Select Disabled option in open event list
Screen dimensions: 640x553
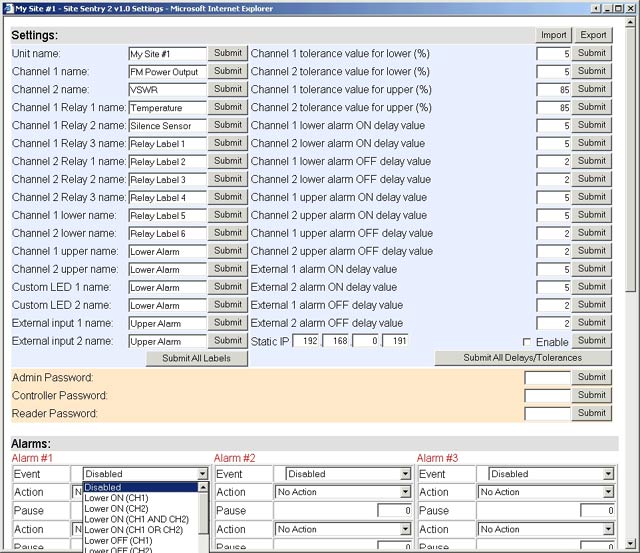click(141, 487)
